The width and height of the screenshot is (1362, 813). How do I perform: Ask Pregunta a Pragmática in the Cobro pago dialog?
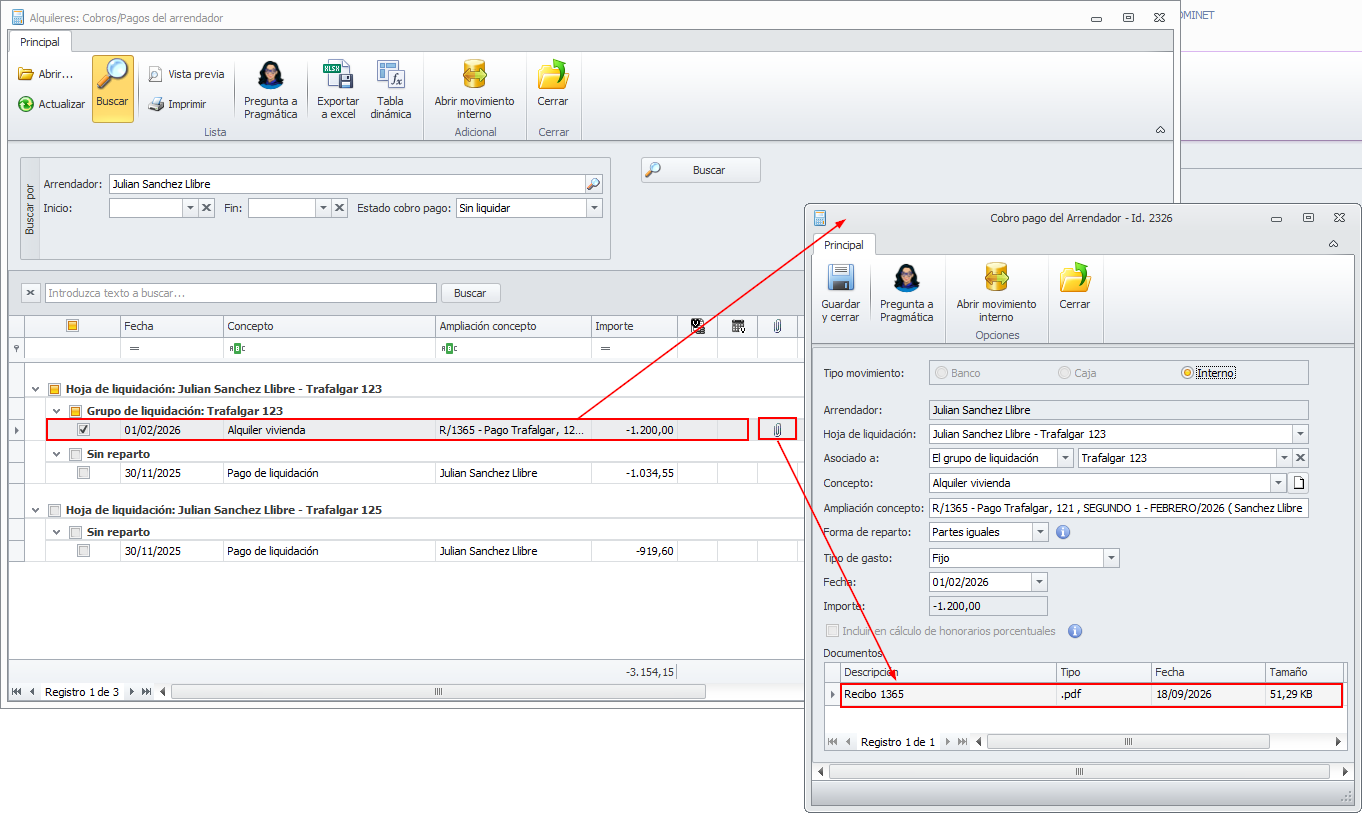[907, 292]
